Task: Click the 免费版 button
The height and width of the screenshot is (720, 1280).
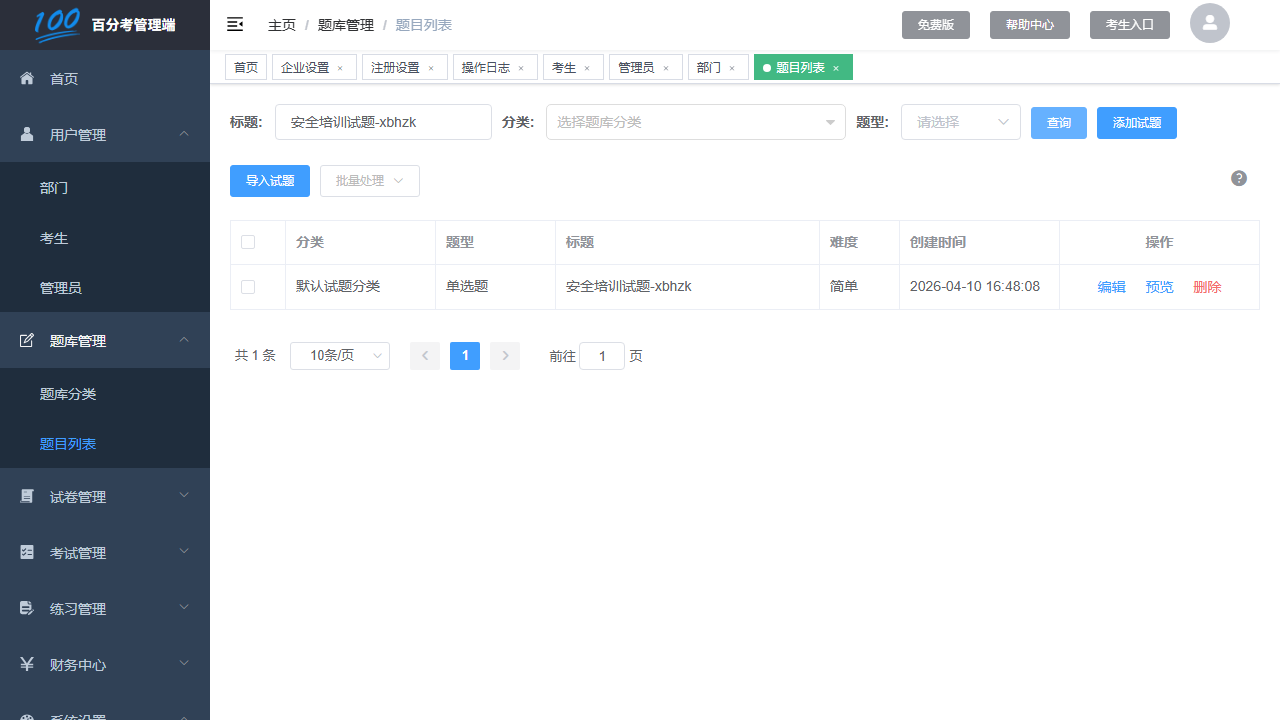Action: (x=936, y=25)
